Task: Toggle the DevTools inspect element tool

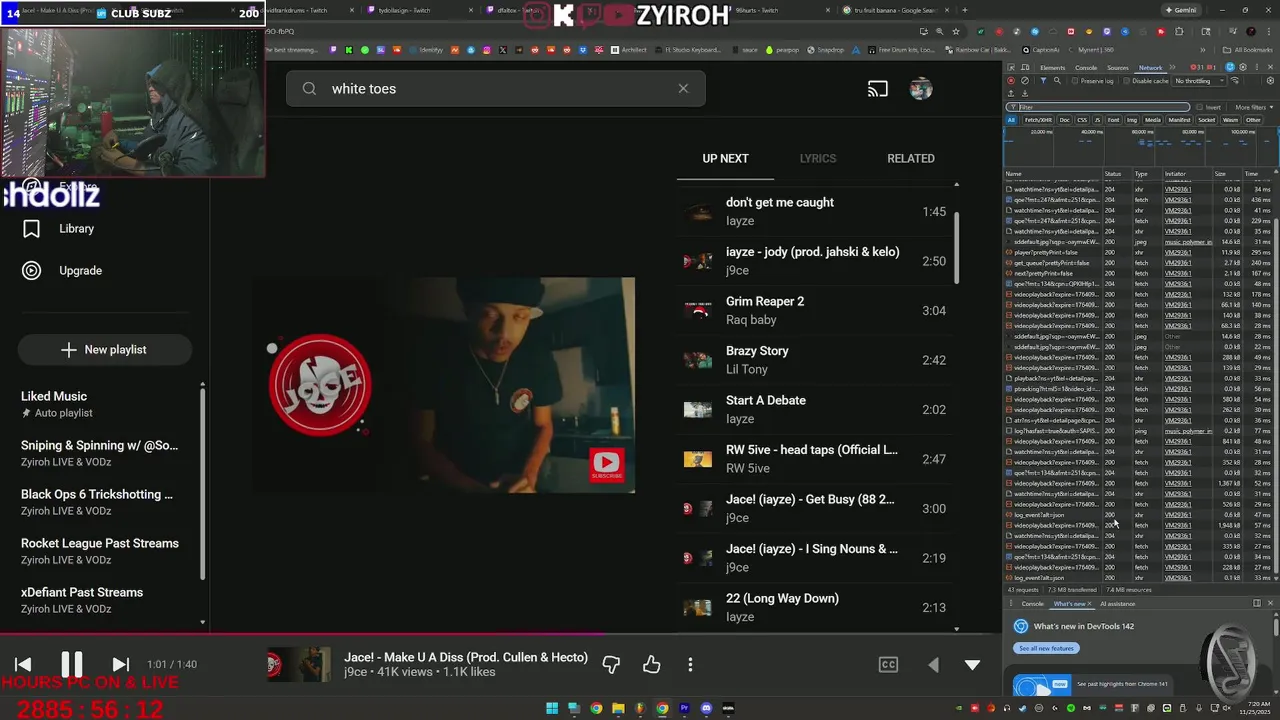Action: click(x=1011, y=68)
